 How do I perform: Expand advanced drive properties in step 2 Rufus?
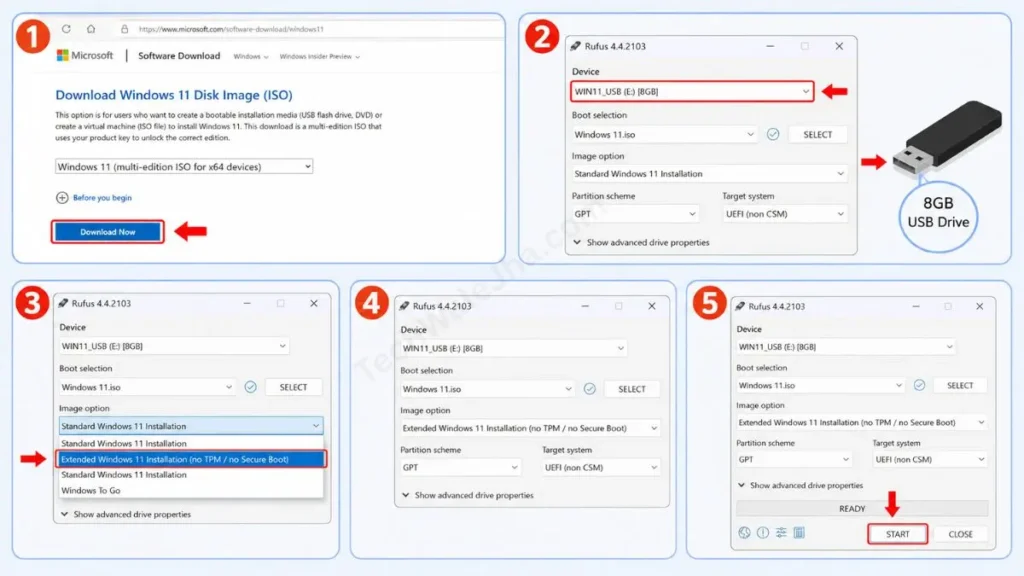[641, 242]
